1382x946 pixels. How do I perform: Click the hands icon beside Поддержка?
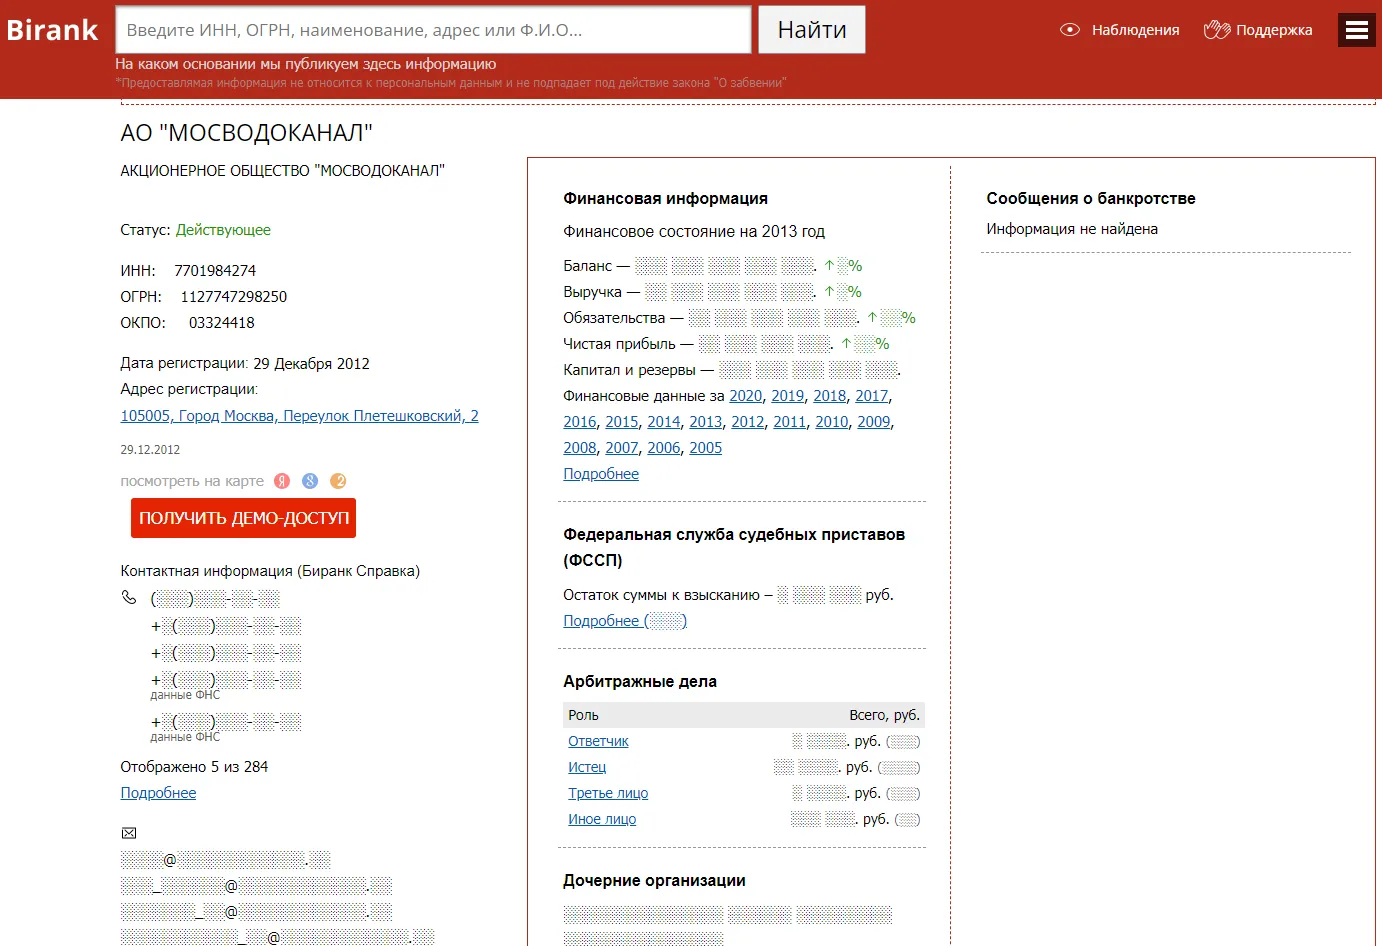coord(1216,30)
